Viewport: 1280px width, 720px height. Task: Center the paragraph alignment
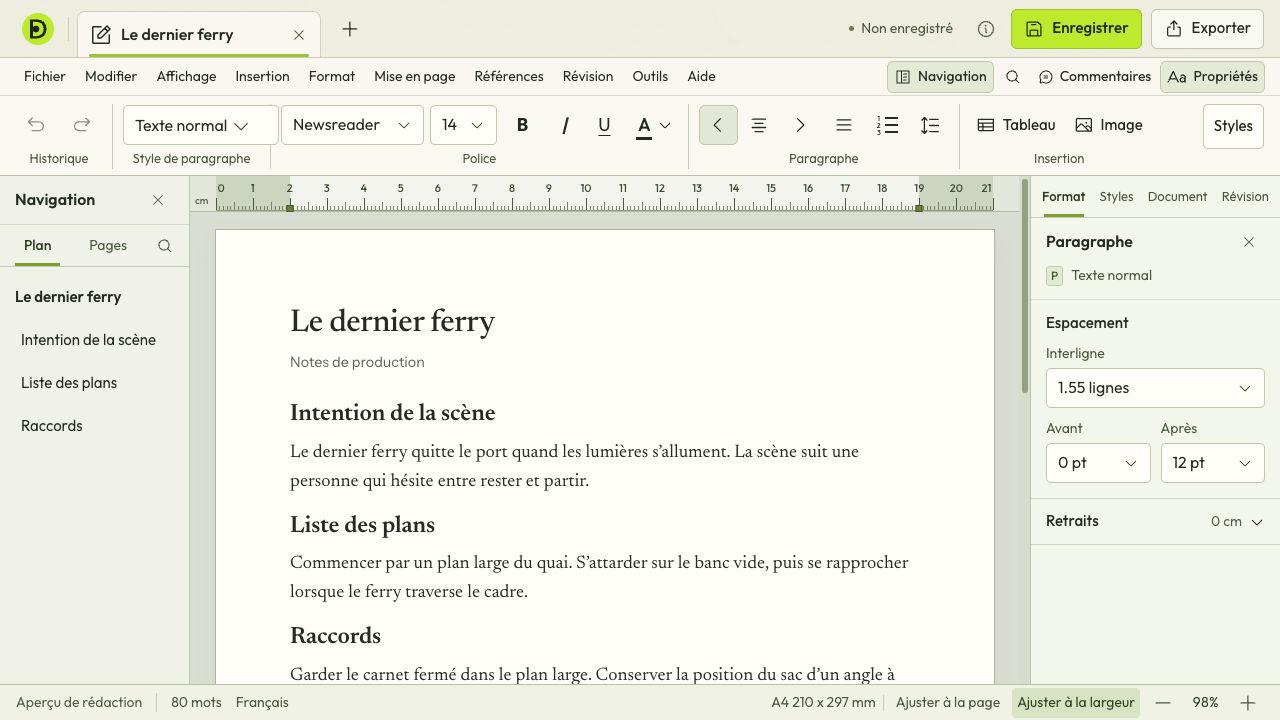759,125
